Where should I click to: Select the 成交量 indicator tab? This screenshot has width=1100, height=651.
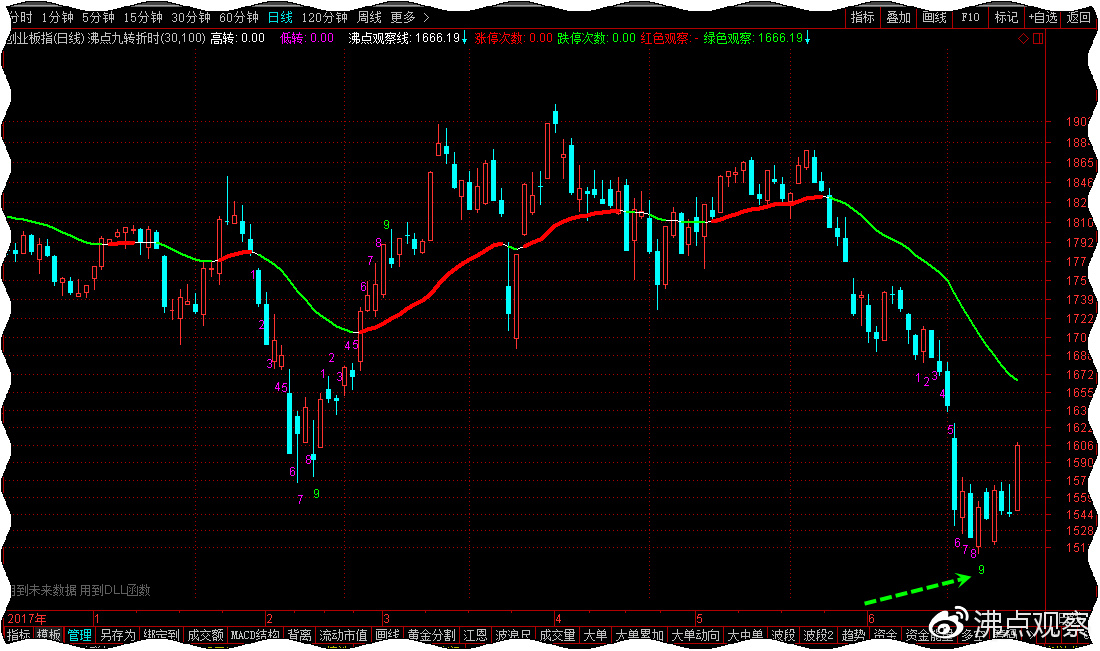coord(557,635)
